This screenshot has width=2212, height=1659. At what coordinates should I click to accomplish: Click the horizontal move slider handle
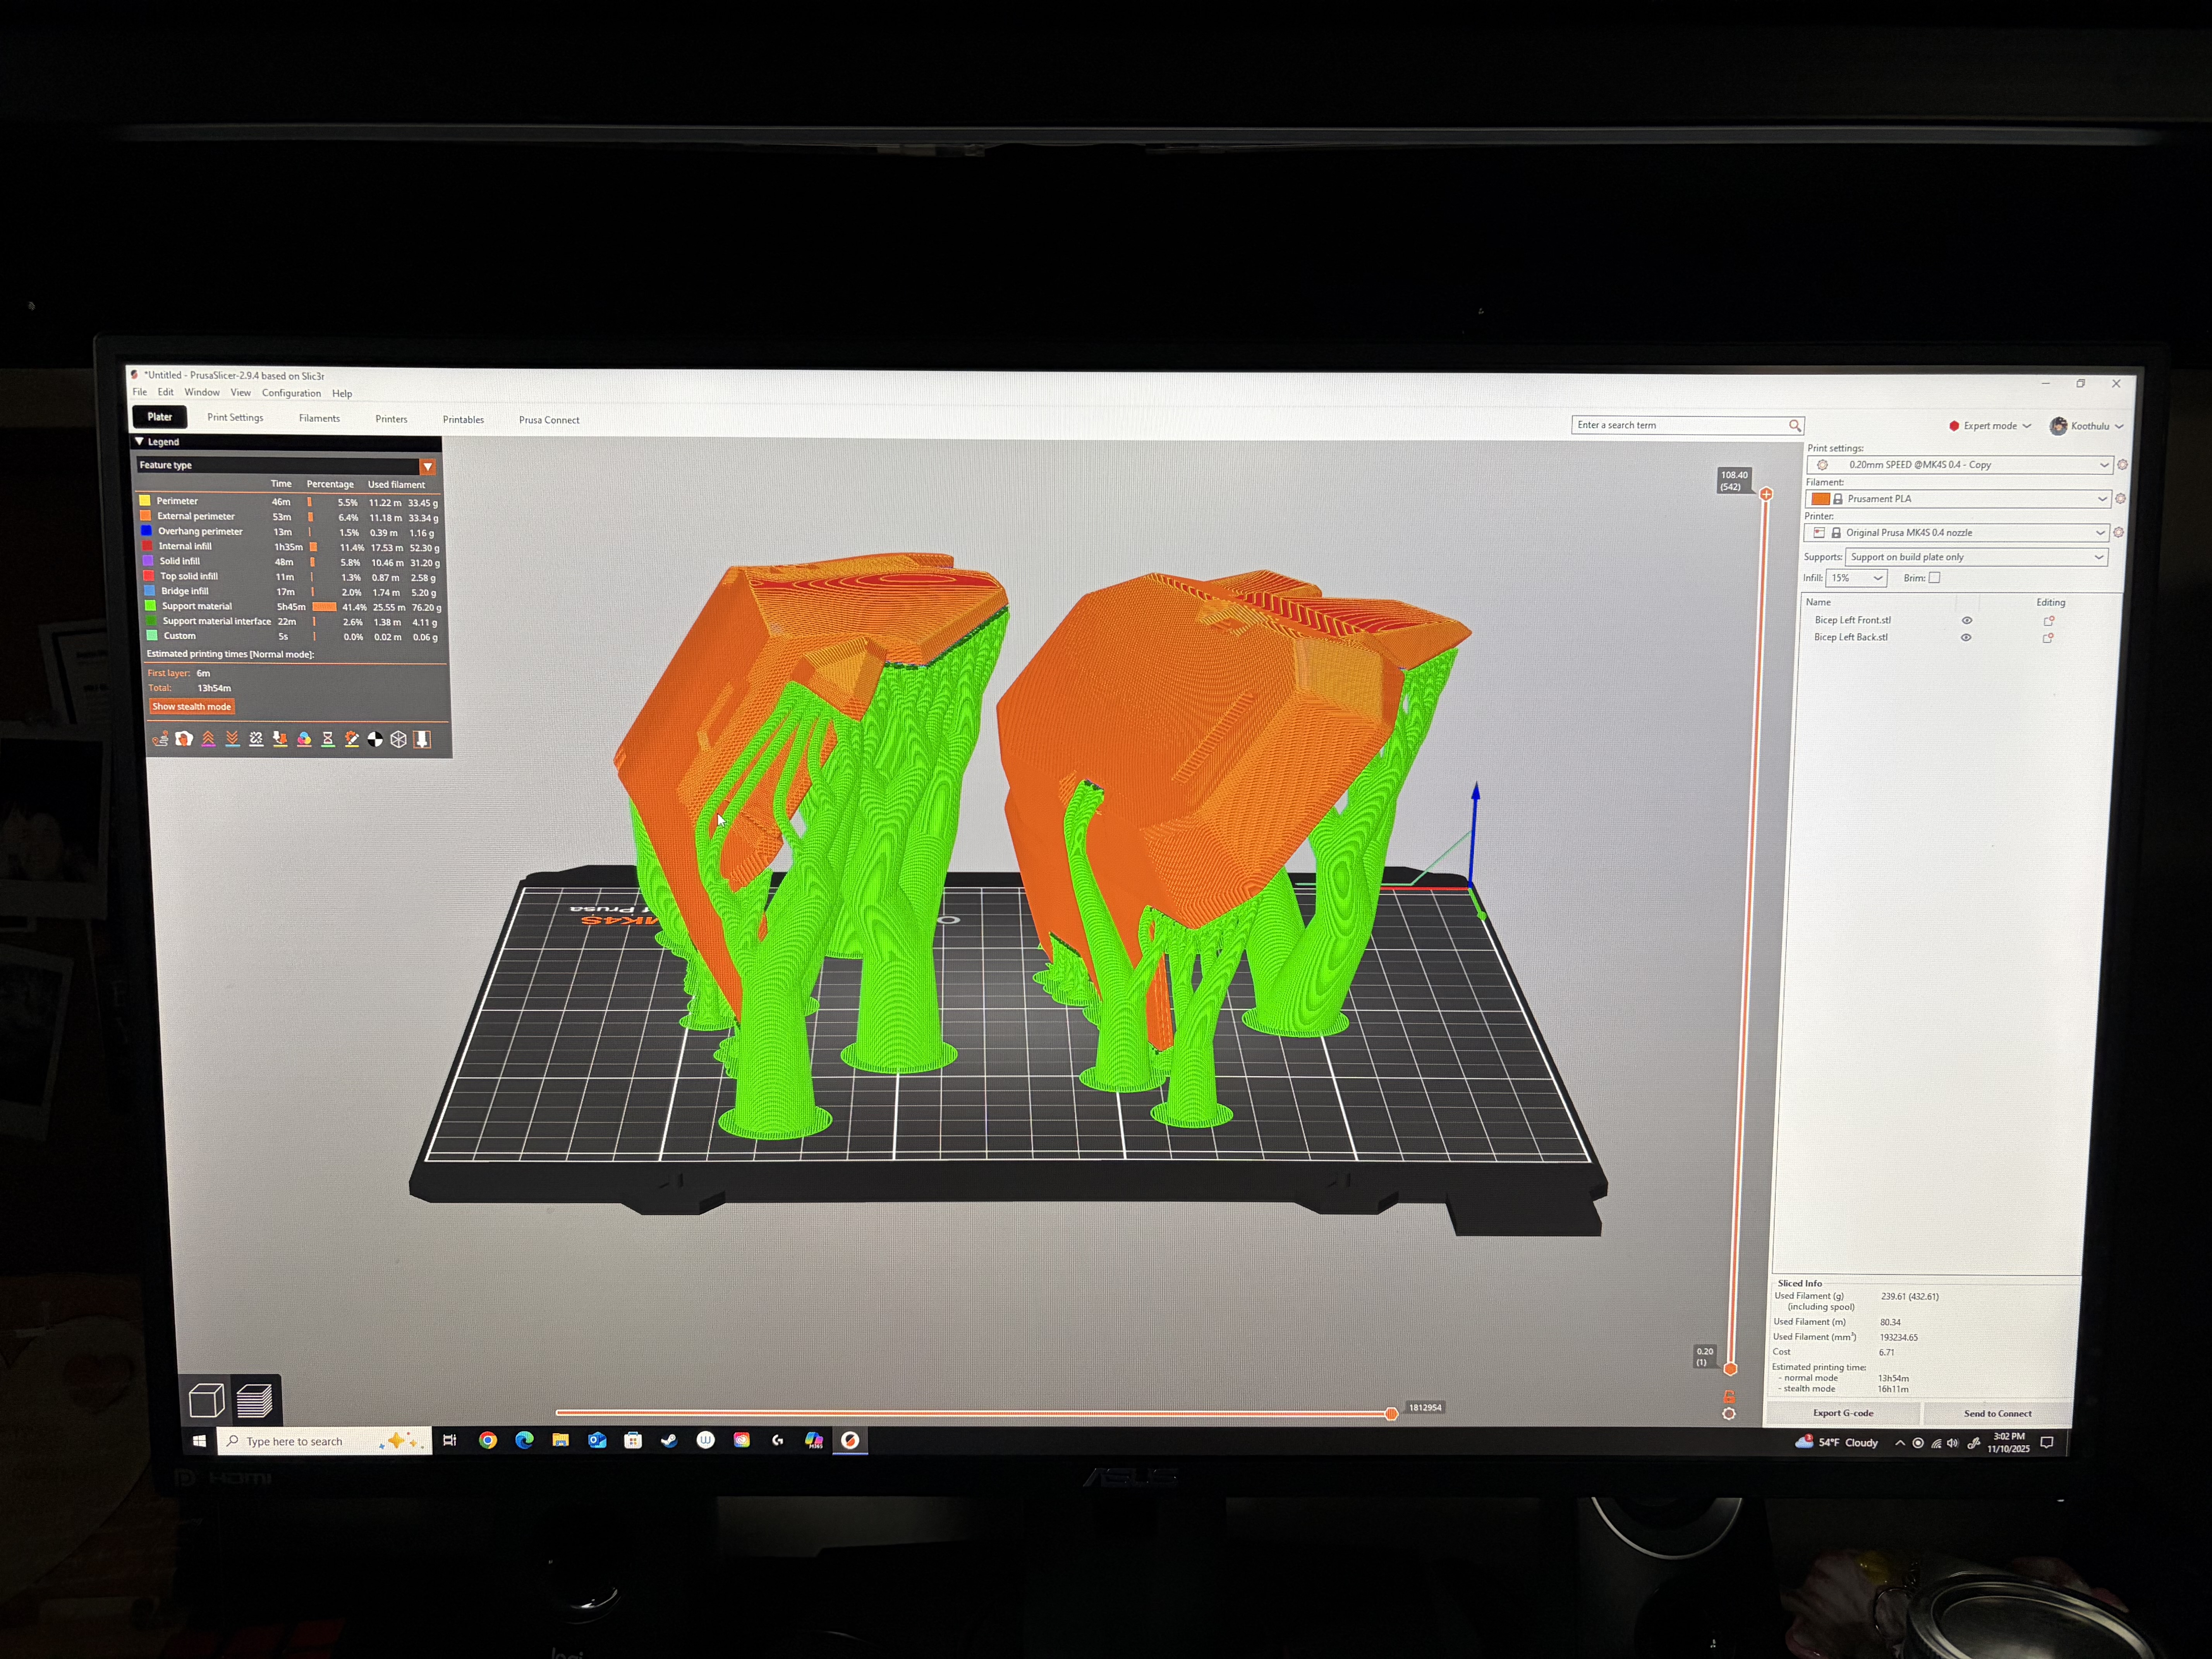point(1391,1413)
